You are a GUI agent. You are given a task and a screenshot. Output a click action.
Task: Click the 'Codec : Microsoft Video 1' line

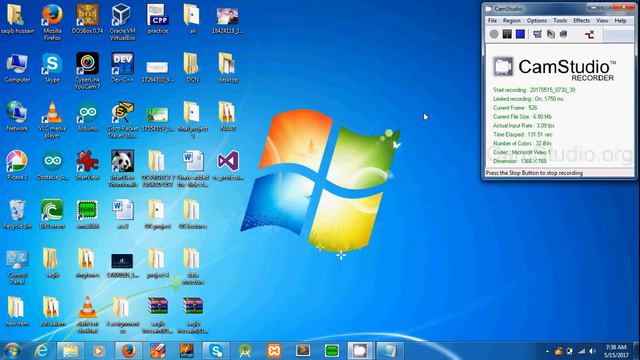(x=522, y=152)
